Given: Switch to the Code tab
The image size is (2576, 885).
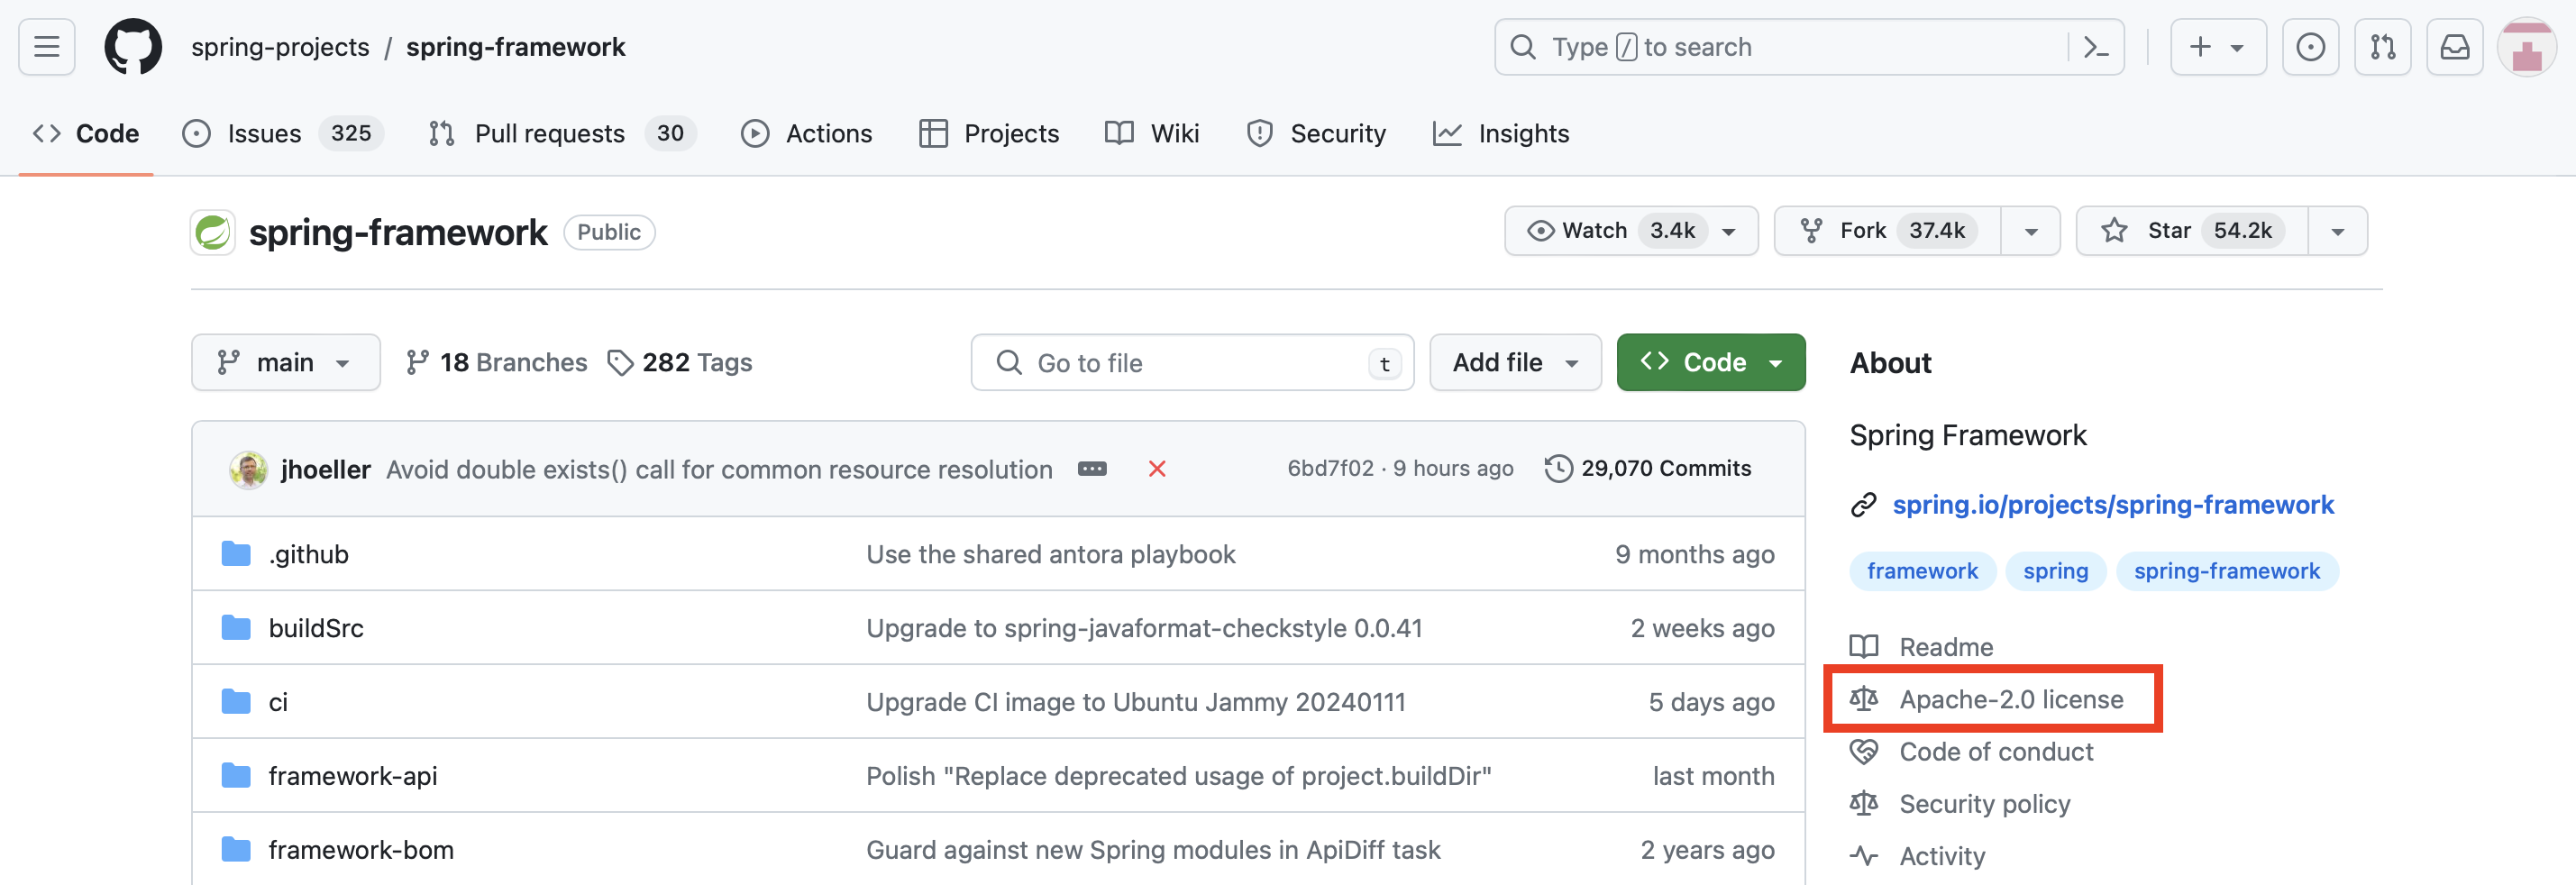Looking at the screenshot, I should [86, 134].
